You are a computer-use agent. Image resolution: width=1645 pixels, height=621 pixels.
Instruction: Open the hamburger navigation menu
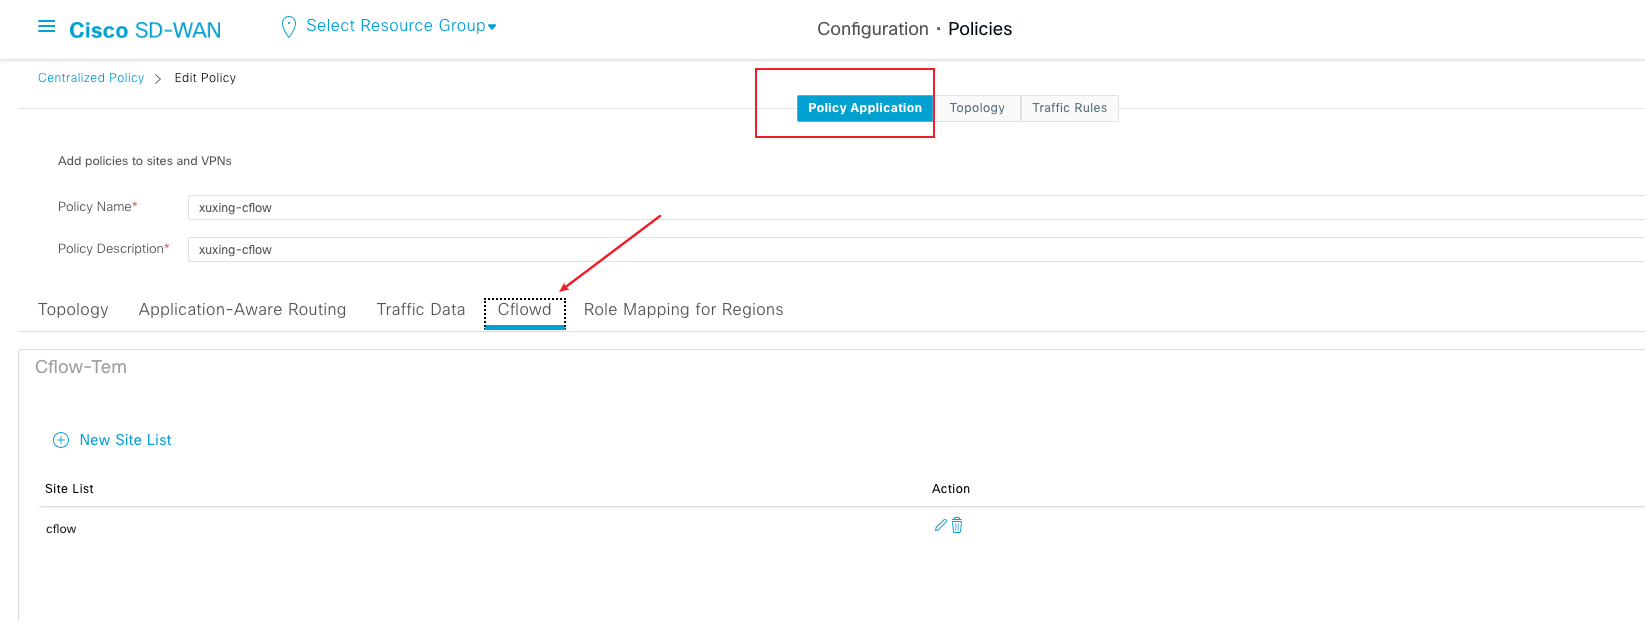[46, 27]
